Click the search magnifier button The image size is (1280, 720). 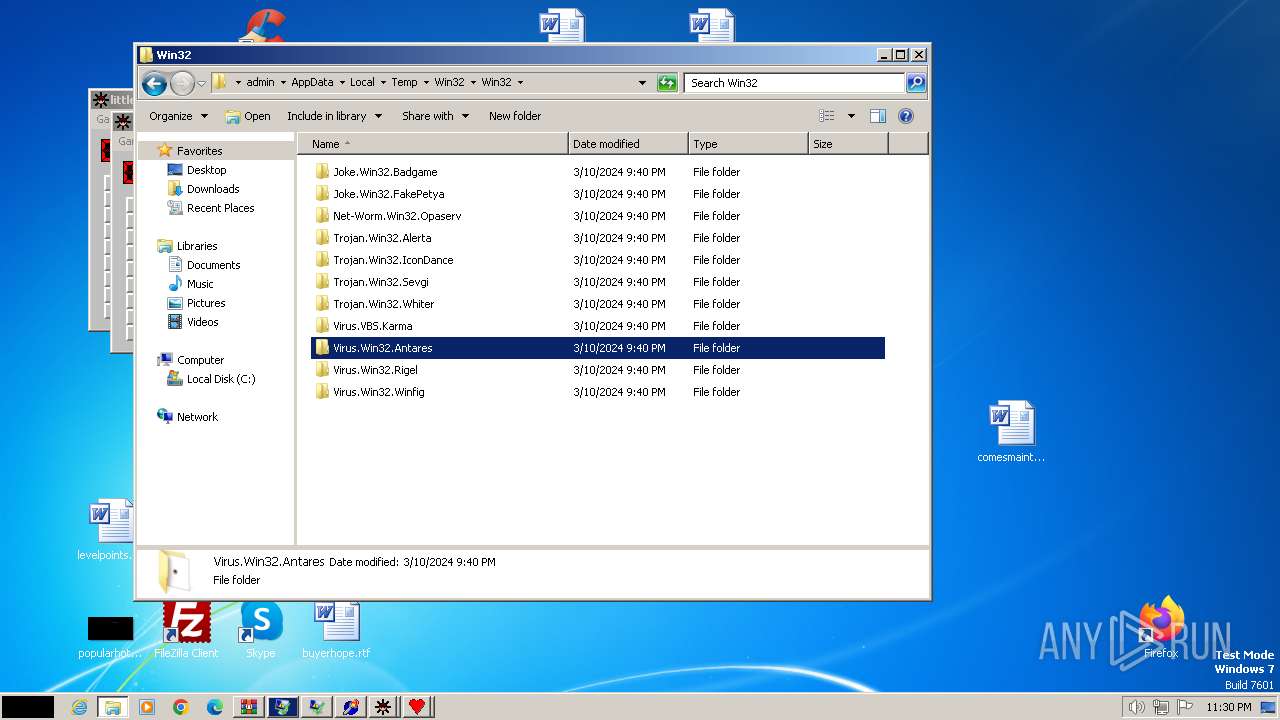pyautogui.click(x=916, y=83)
